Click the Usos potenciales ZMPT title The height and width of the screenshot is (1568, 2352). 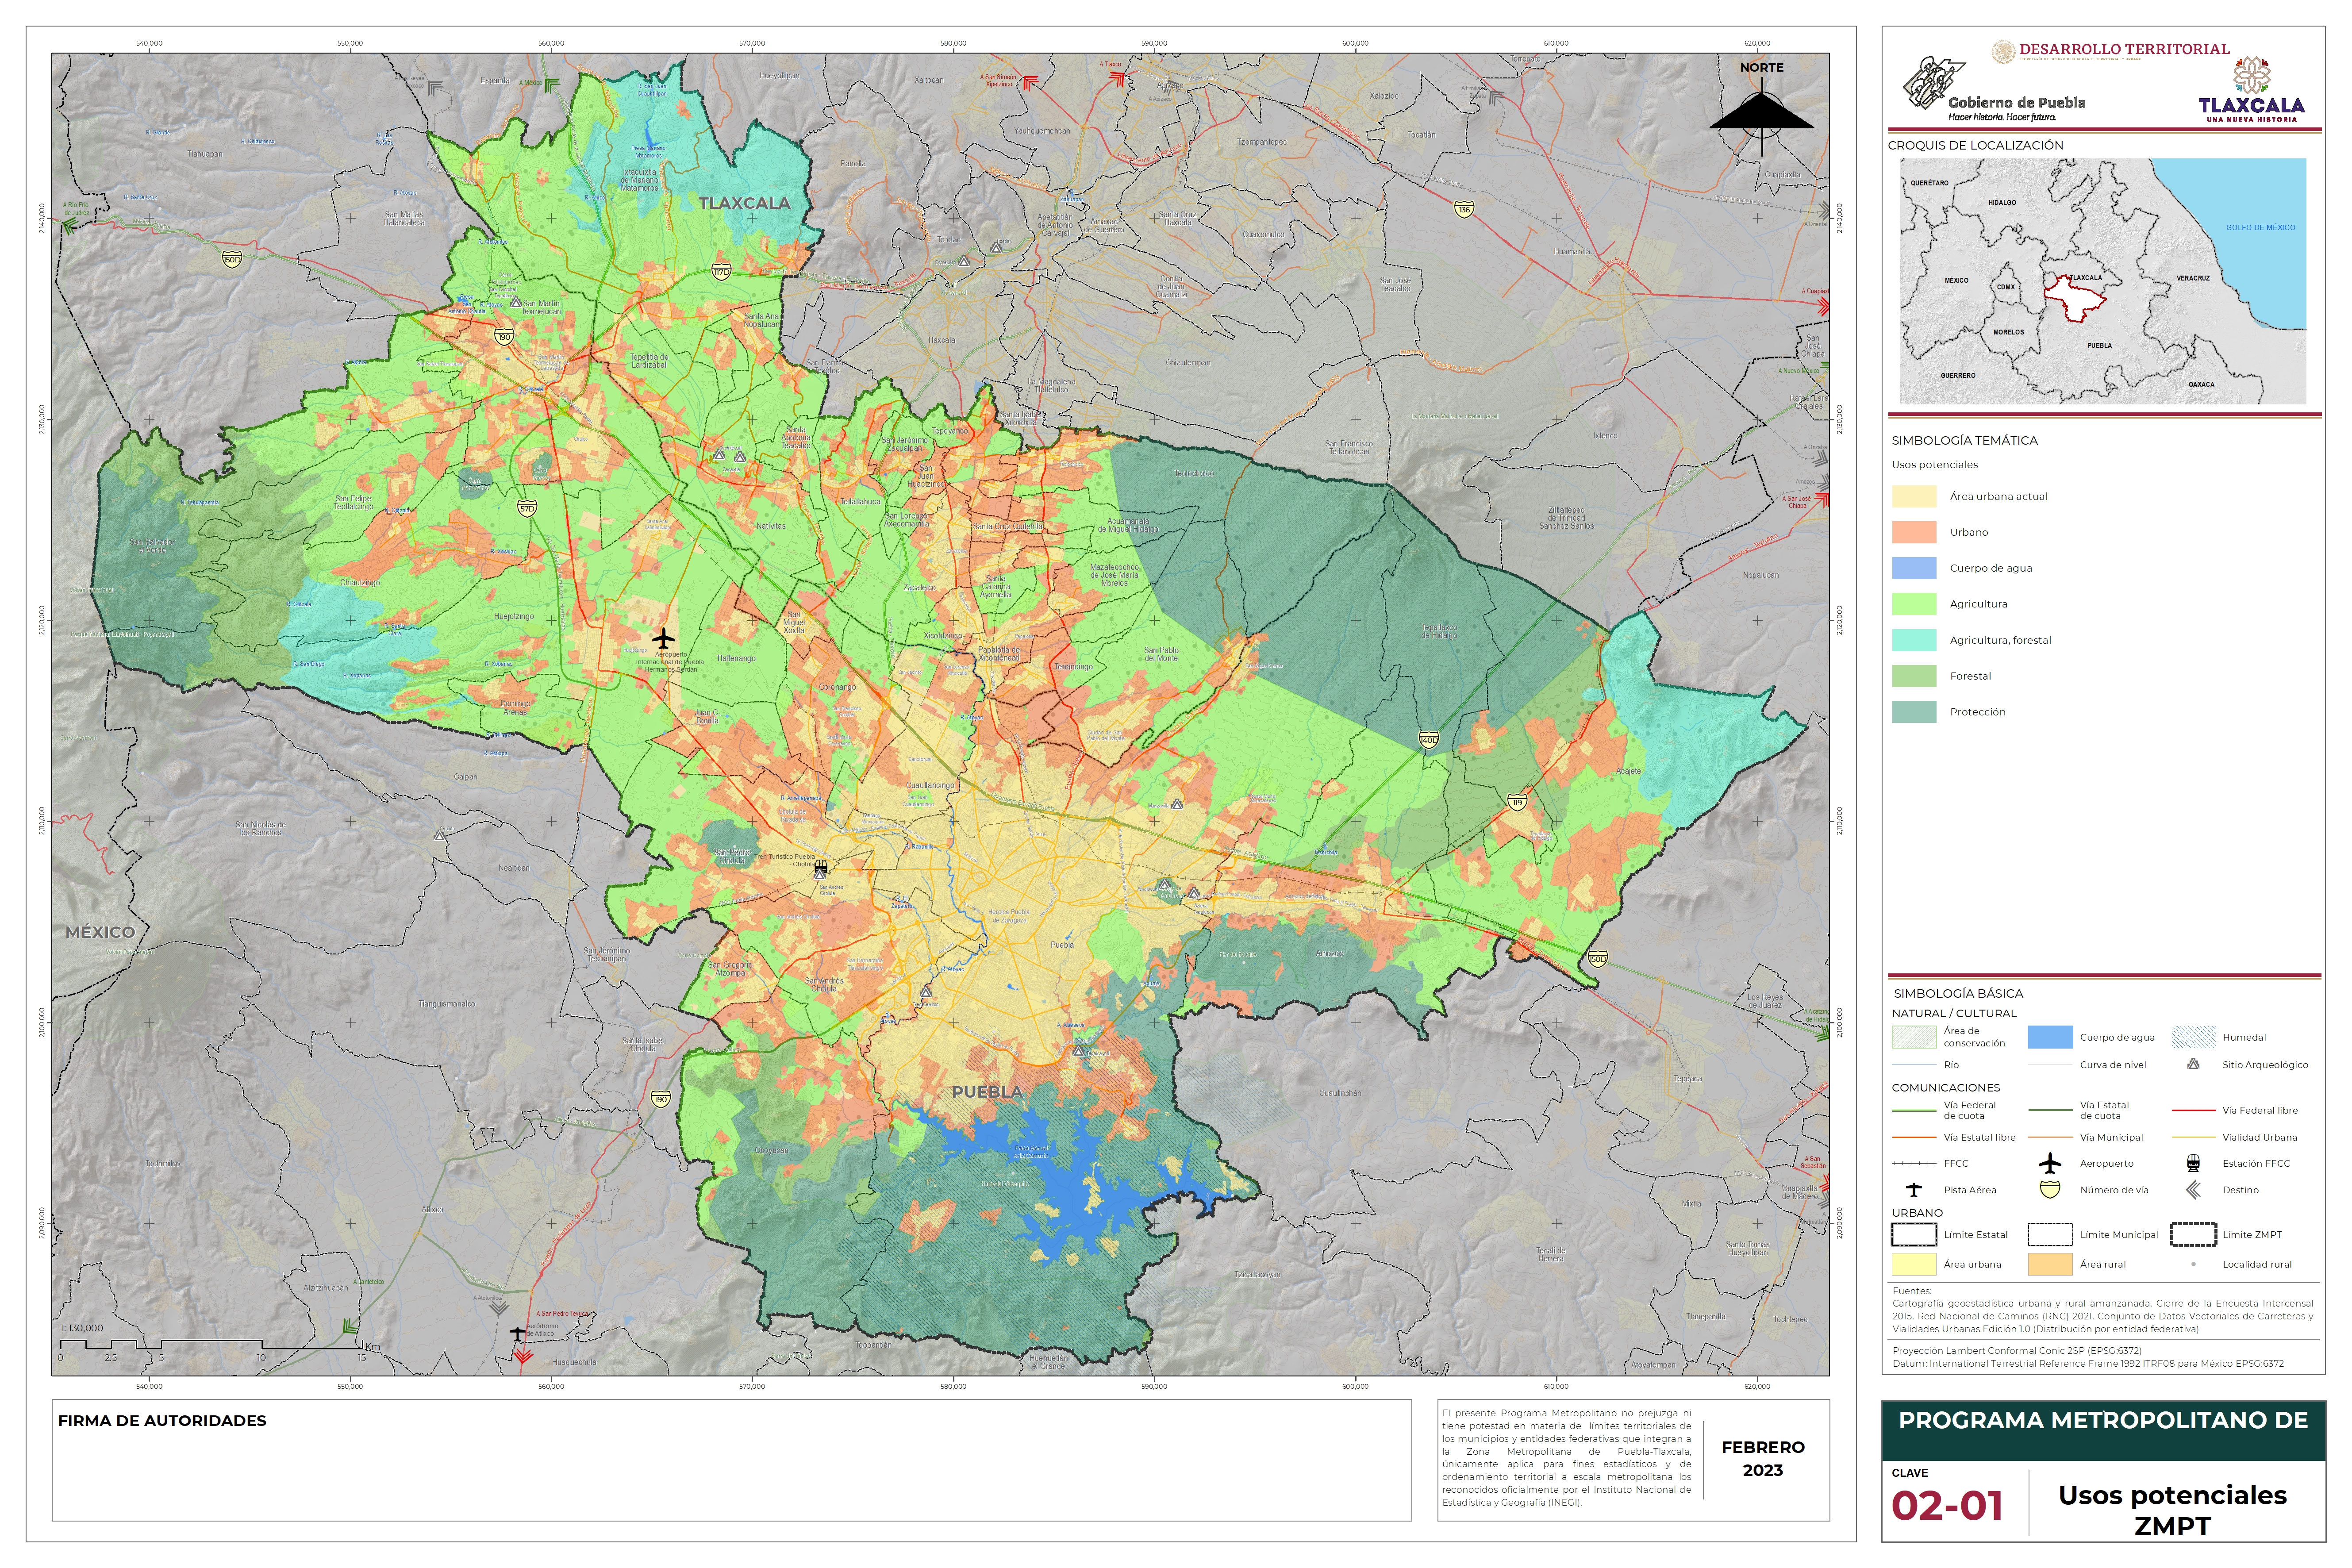click(x=2172, y=1510)
